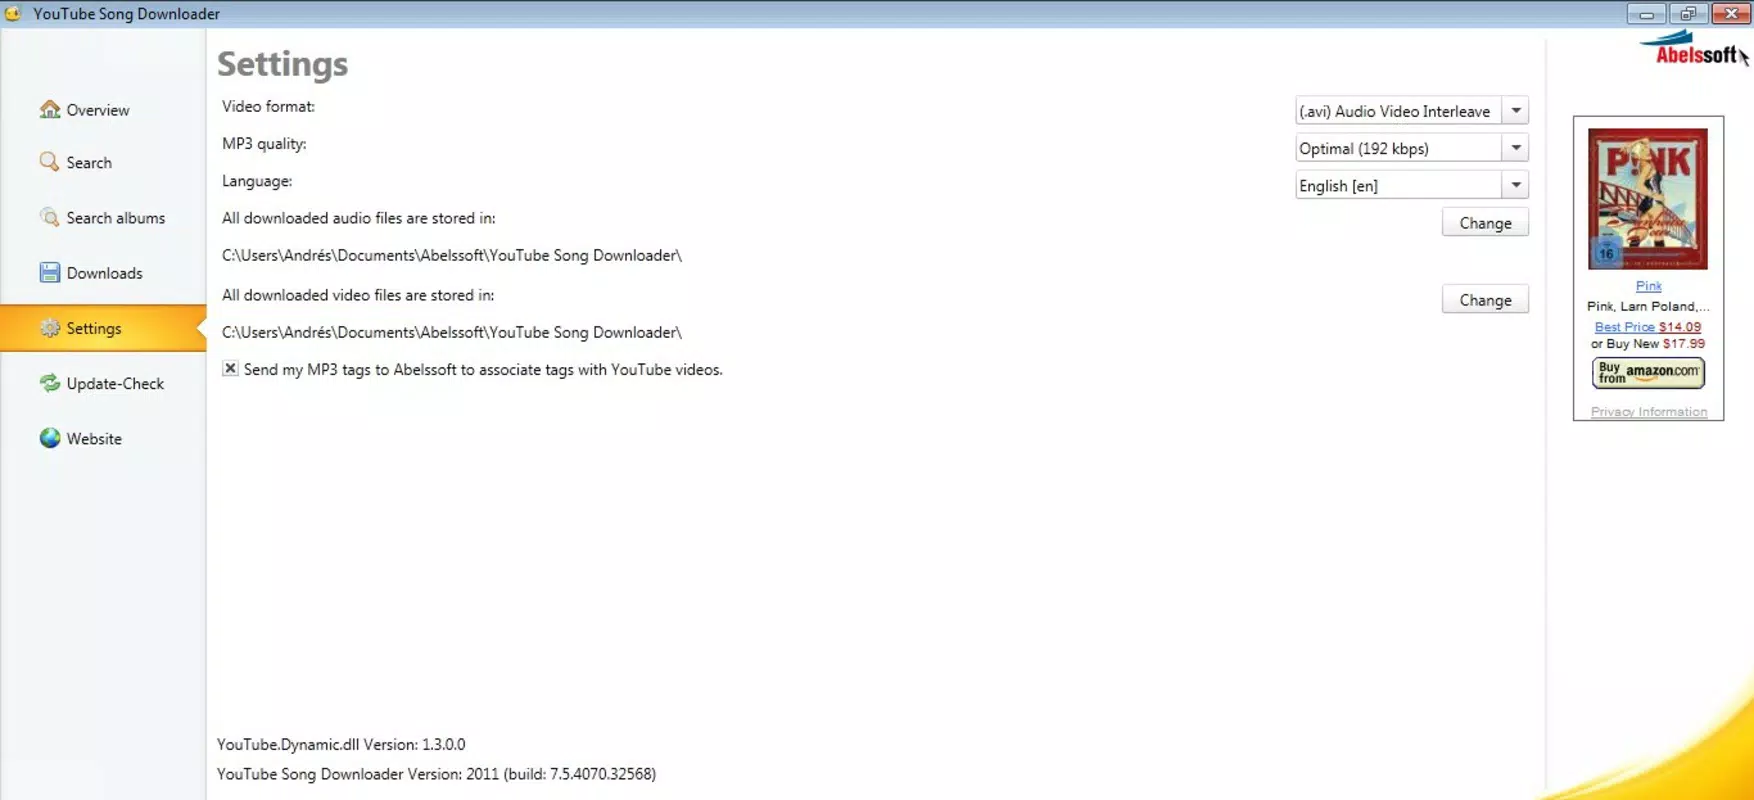The height and width of the screenshot is (800, 1754).
Task: Click the Buy from amazon.com button
Action: tap(1648, 373)
